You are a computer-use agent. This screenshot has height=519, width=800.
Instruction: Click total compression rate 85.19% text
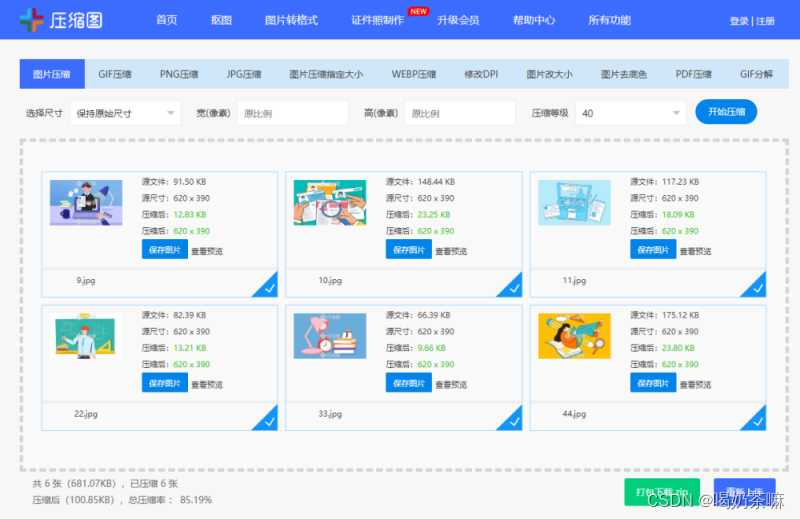point(196,500)
